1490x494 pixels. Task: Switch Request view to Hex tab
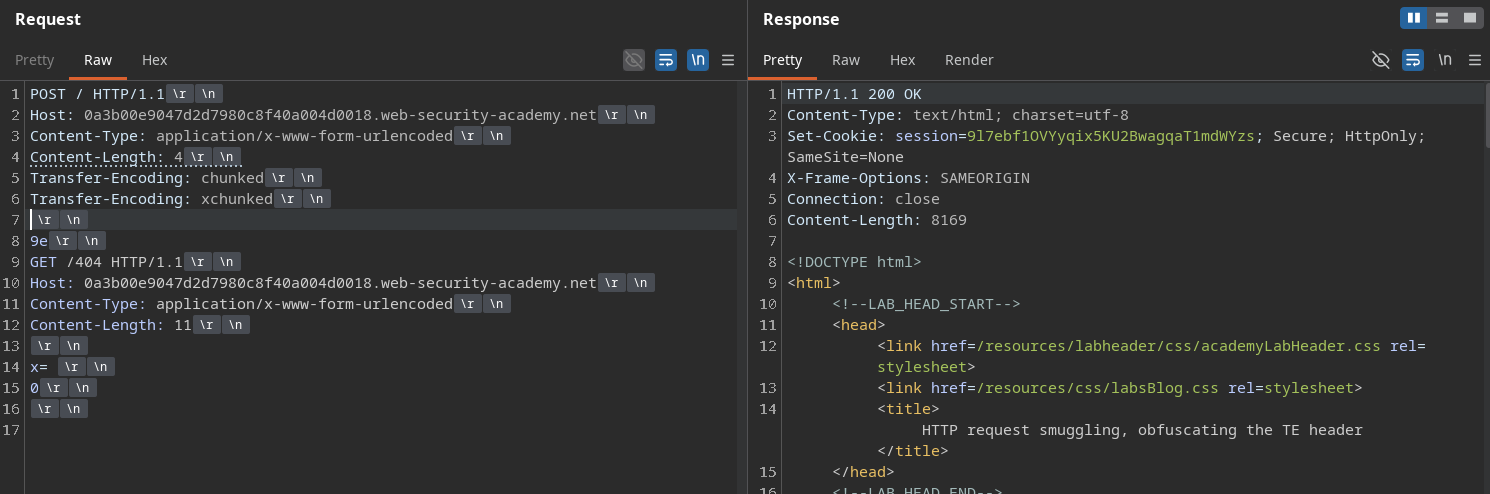click(155, 60)
